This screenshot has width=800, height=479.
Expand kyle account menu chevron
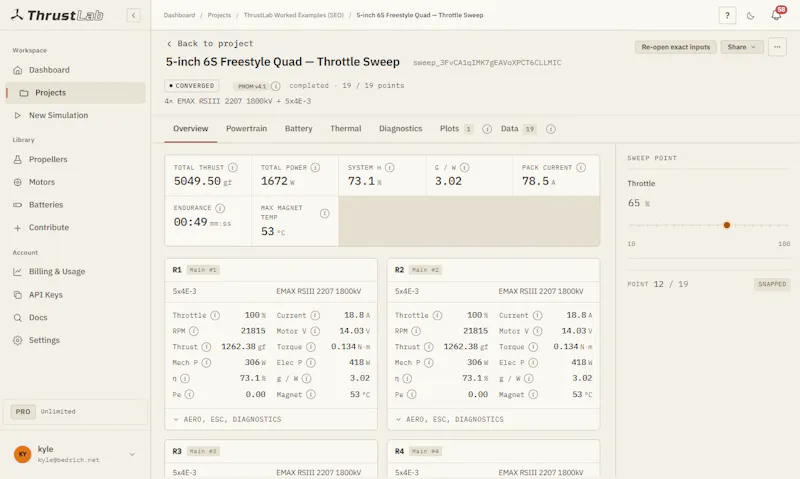pos(132,454)
